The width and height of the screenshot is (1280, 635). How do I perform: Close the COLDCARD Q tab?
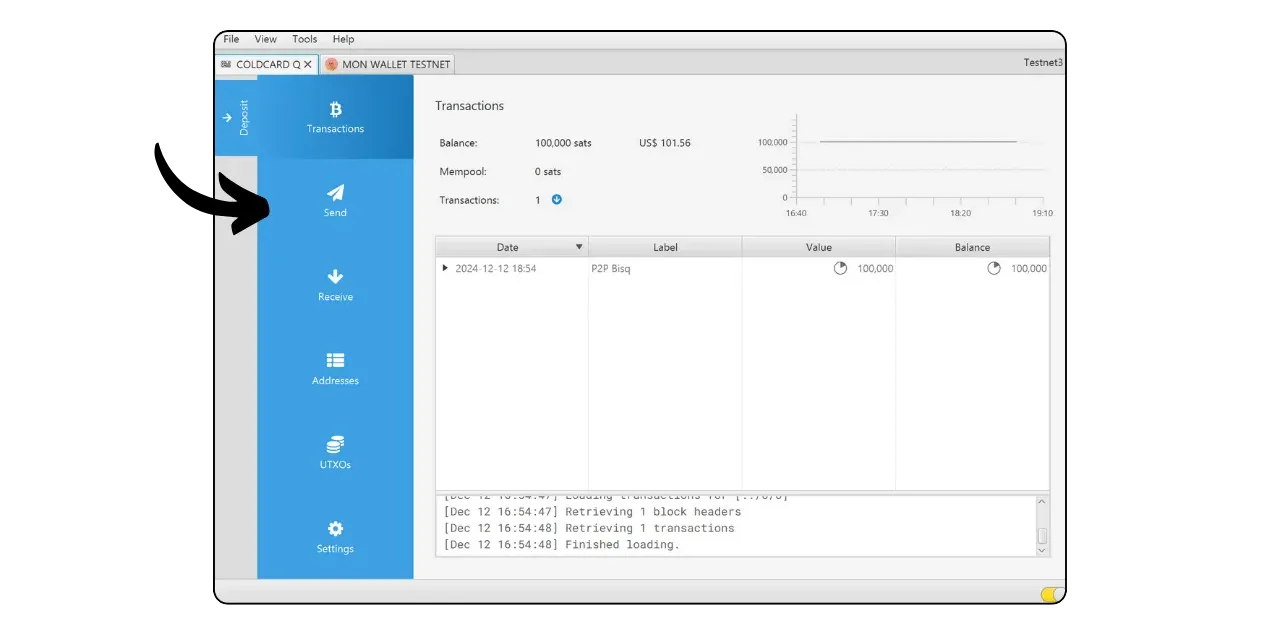pos(308,64)
